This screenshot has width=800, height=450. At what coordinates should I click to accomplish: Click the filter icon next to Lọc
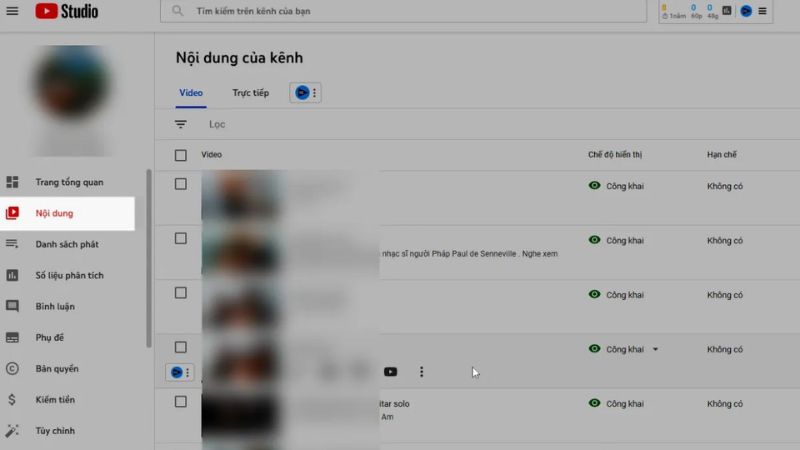coord(181,124)
